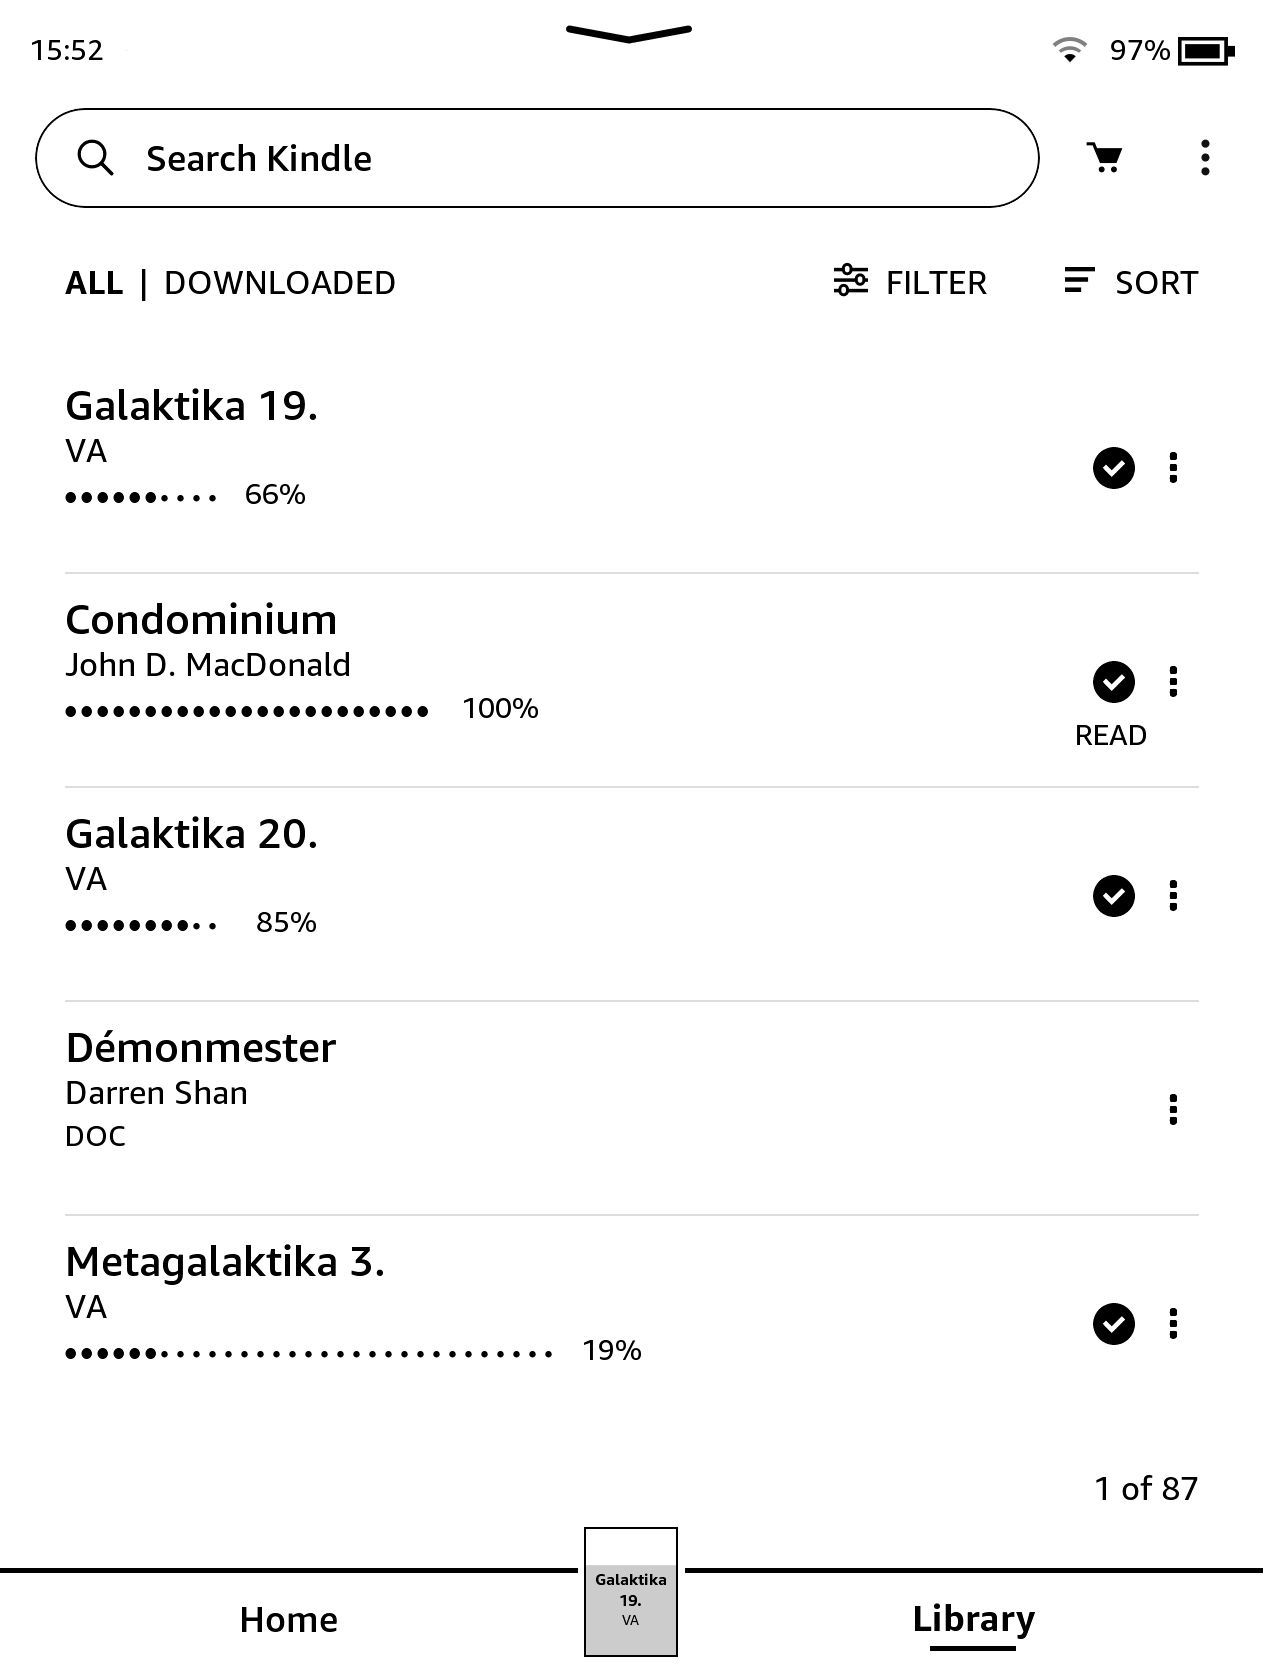Tap the search magnifier icon
This screenshot has width=1264, height=1680.
pos(95,158)
